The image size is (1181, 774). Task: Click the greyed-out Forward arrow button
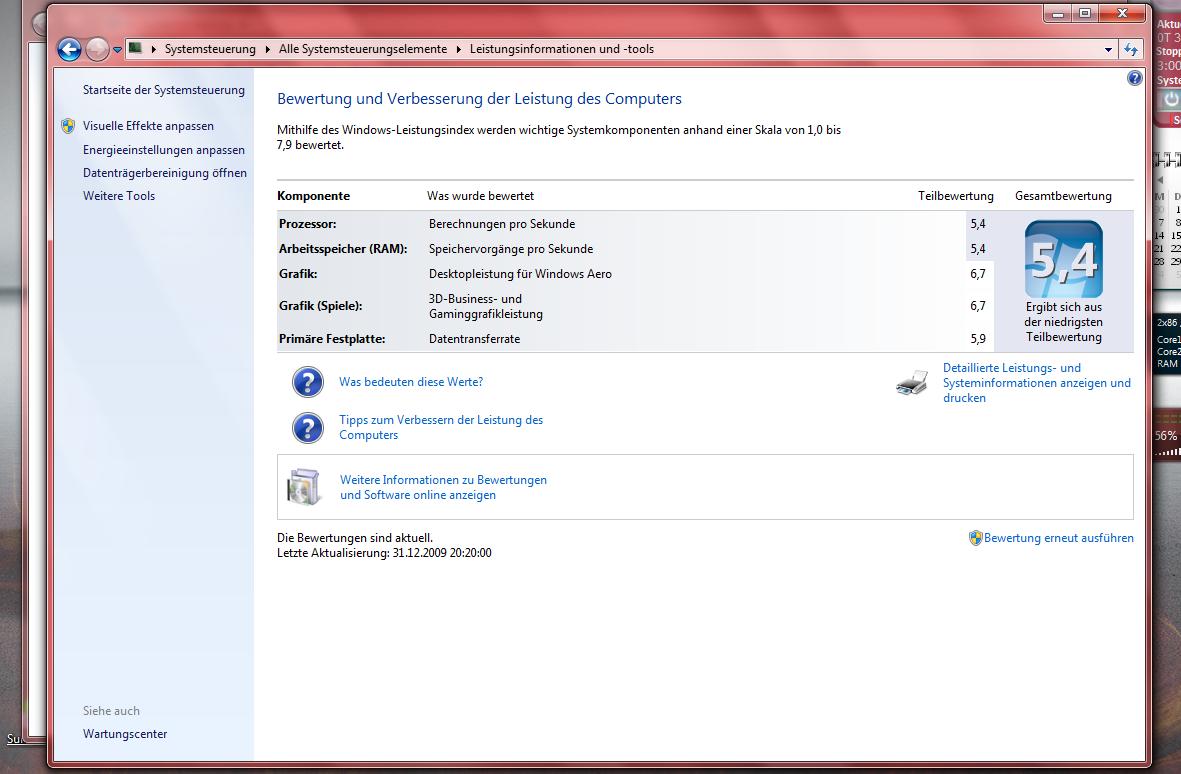(97, 50)
